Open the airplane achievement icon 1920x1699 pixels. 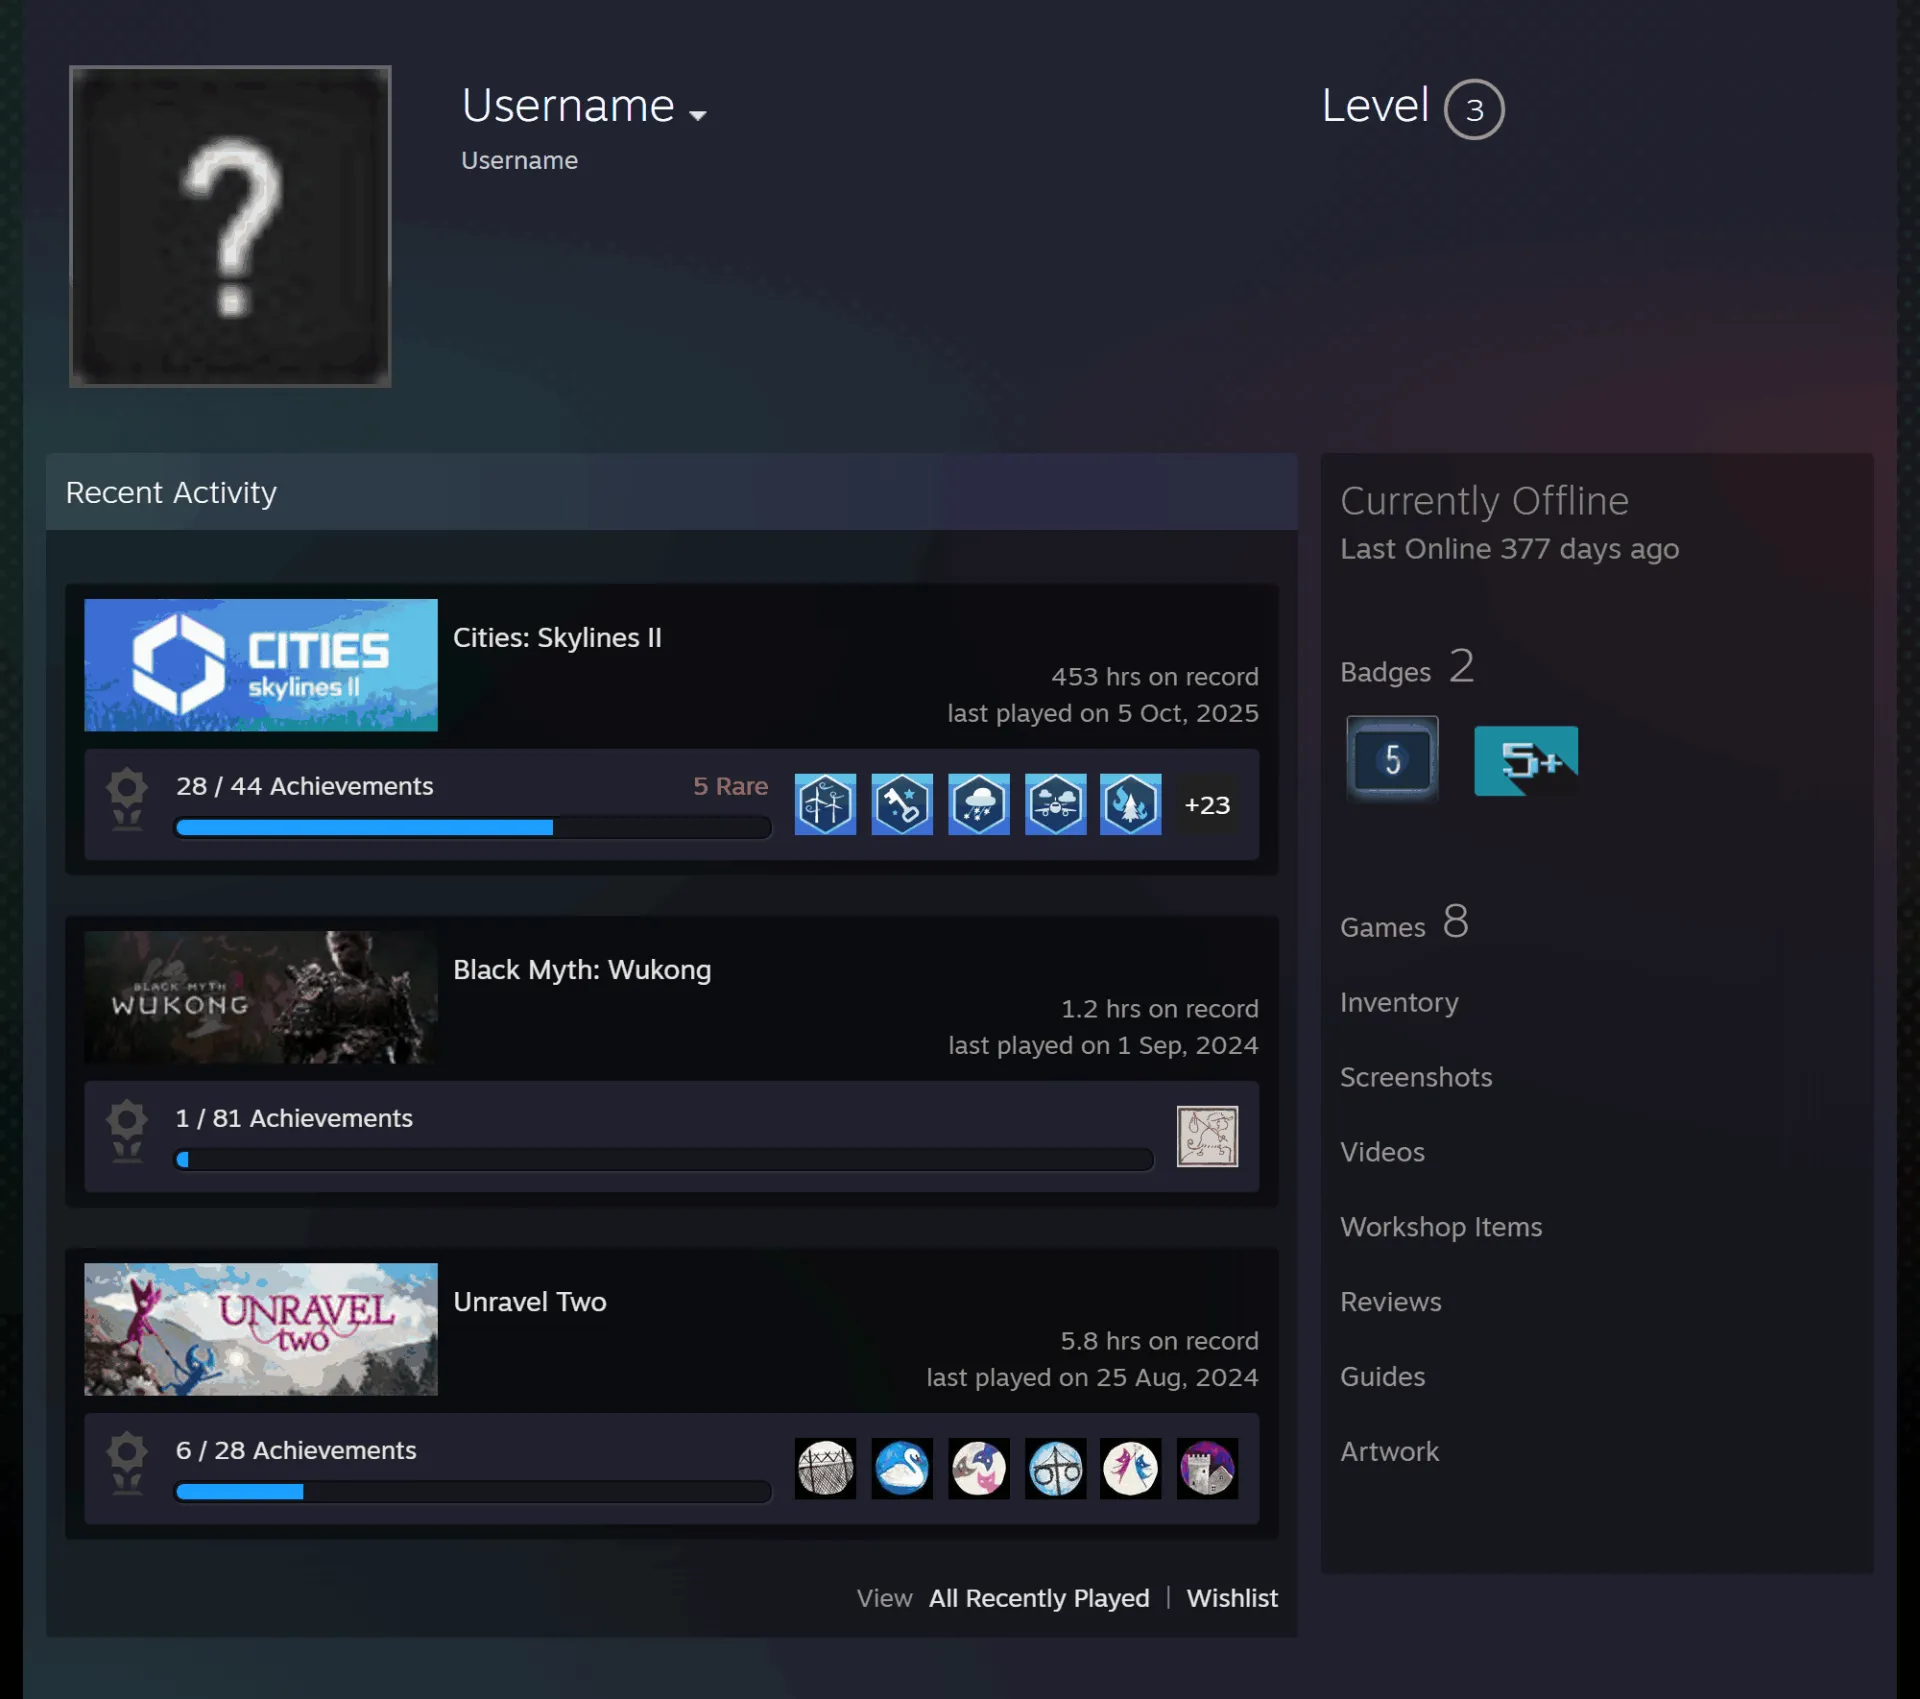click(1055, 804)
